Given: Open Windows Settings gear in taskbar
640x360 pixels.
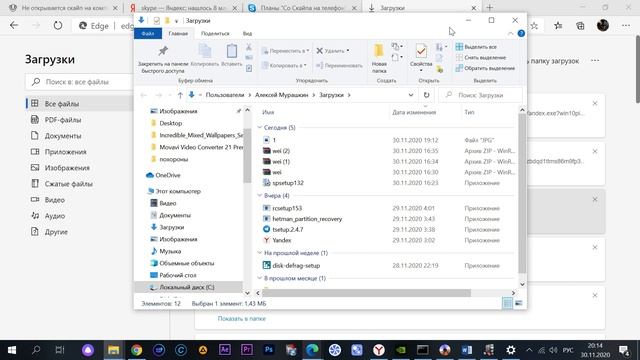Looking at the screenshot, I should (511, 350).
